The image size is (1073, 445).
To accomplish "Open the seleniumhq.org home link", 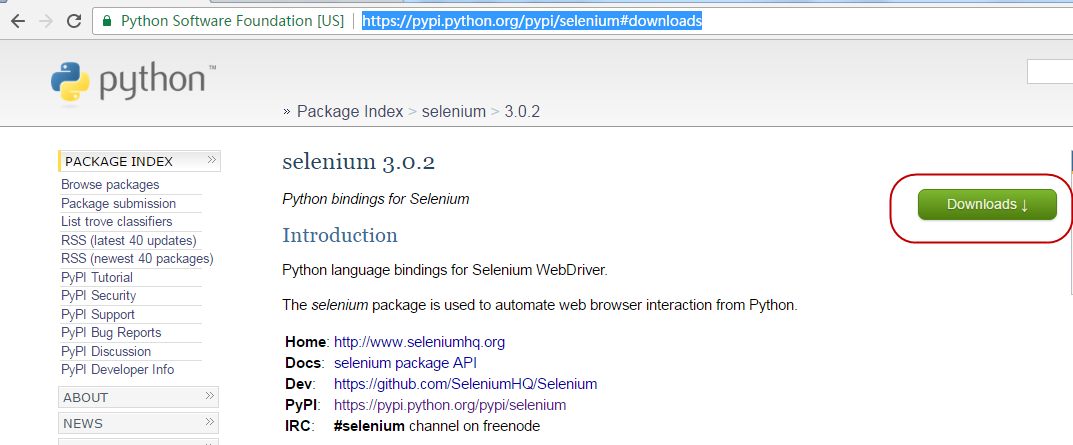I will pos(419,342).
